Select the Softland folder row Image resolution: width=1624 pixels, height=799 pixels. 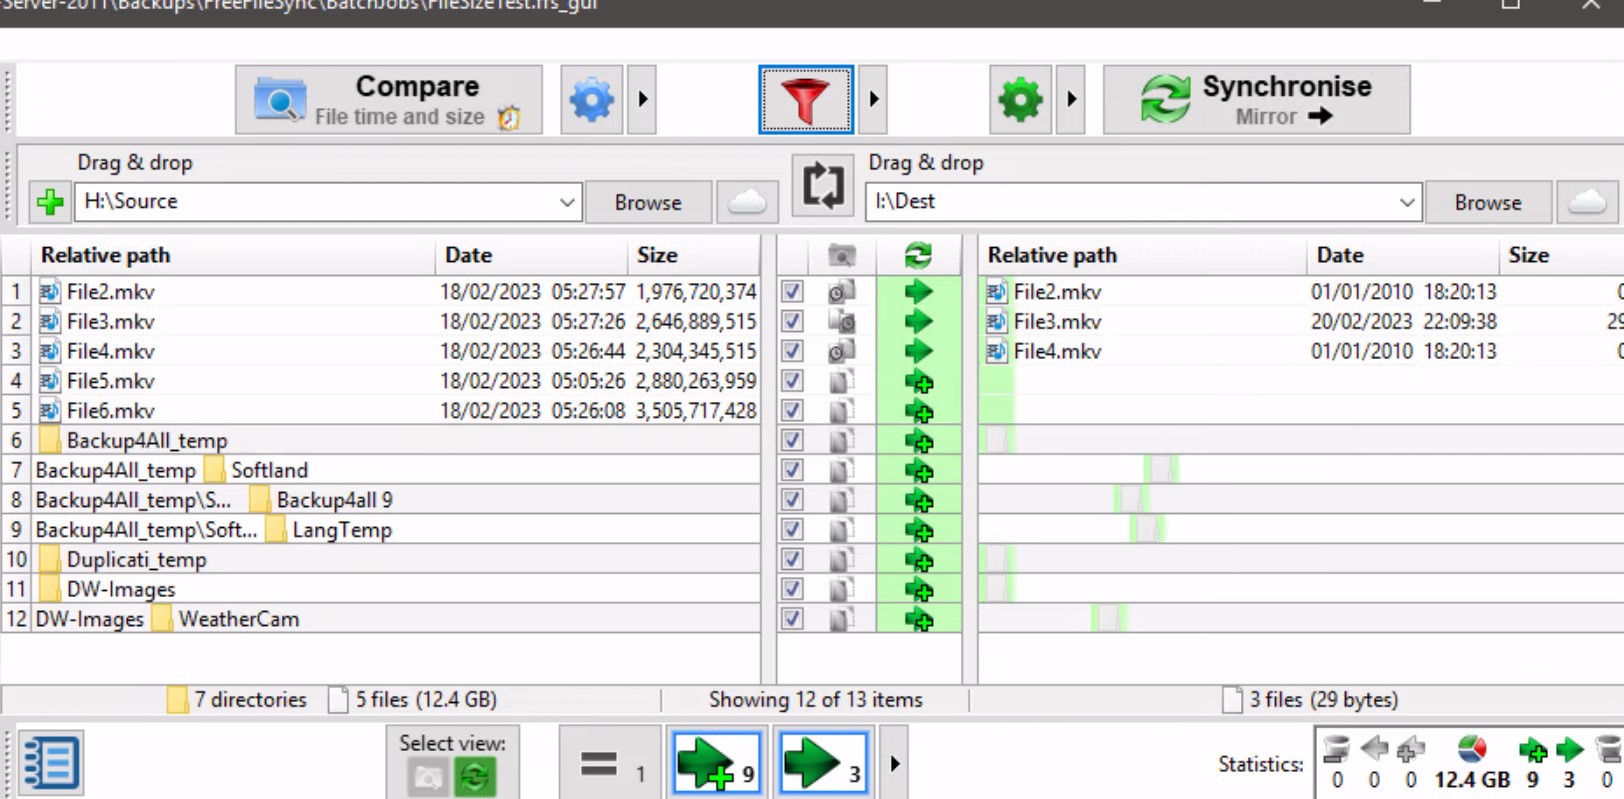tap(269, 470)
